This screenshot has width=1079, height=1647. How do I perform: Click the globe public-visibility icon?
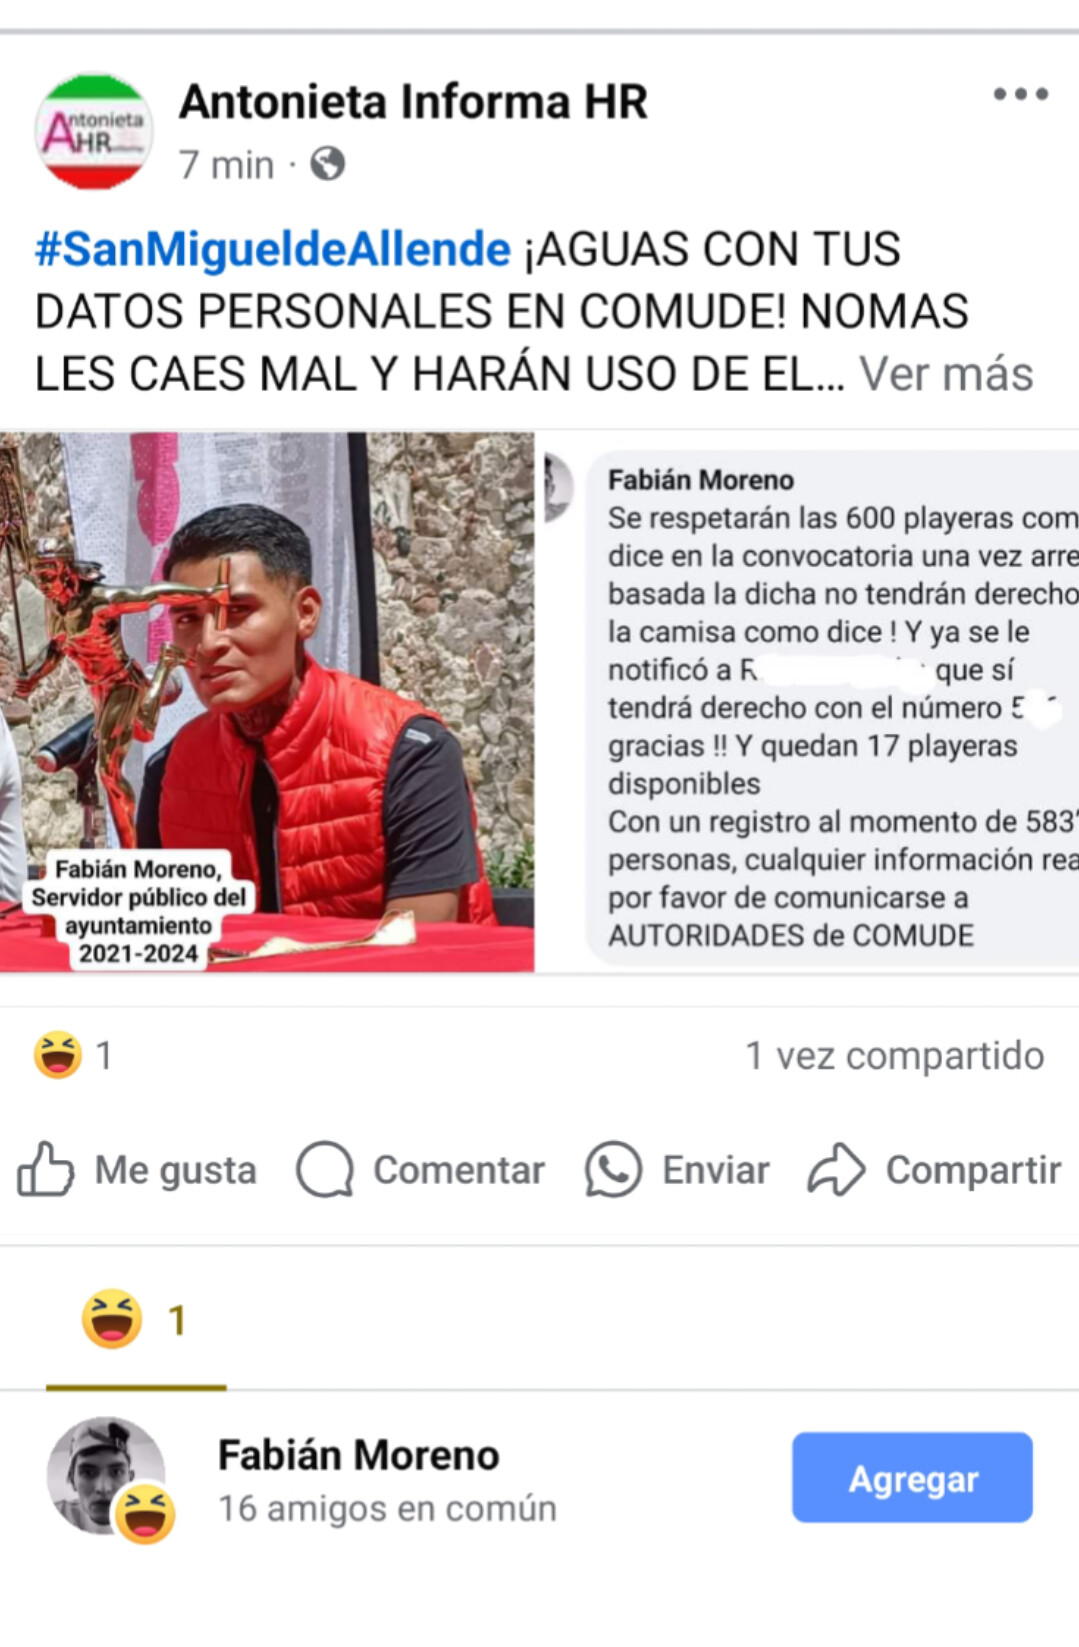pyautogui.click(x=327, y=163)
